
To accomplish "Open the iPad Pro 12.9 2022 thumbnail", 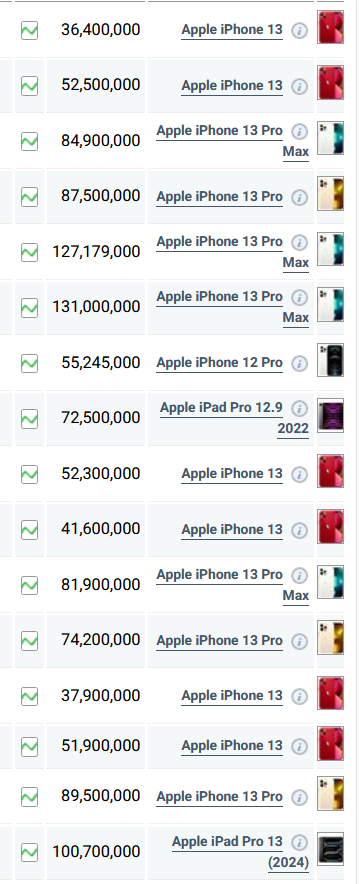I will (x=330, y=416).
